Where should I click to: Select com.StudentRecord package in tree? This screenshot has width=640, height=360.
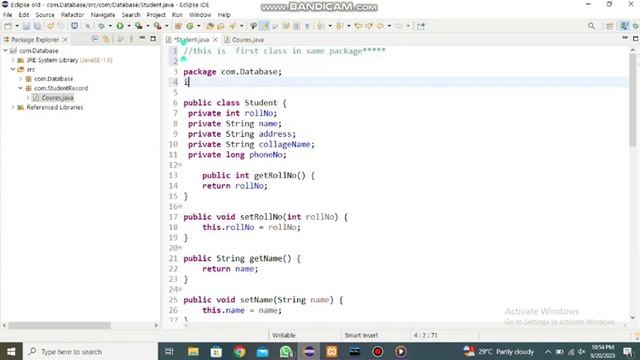pos(61,88)
